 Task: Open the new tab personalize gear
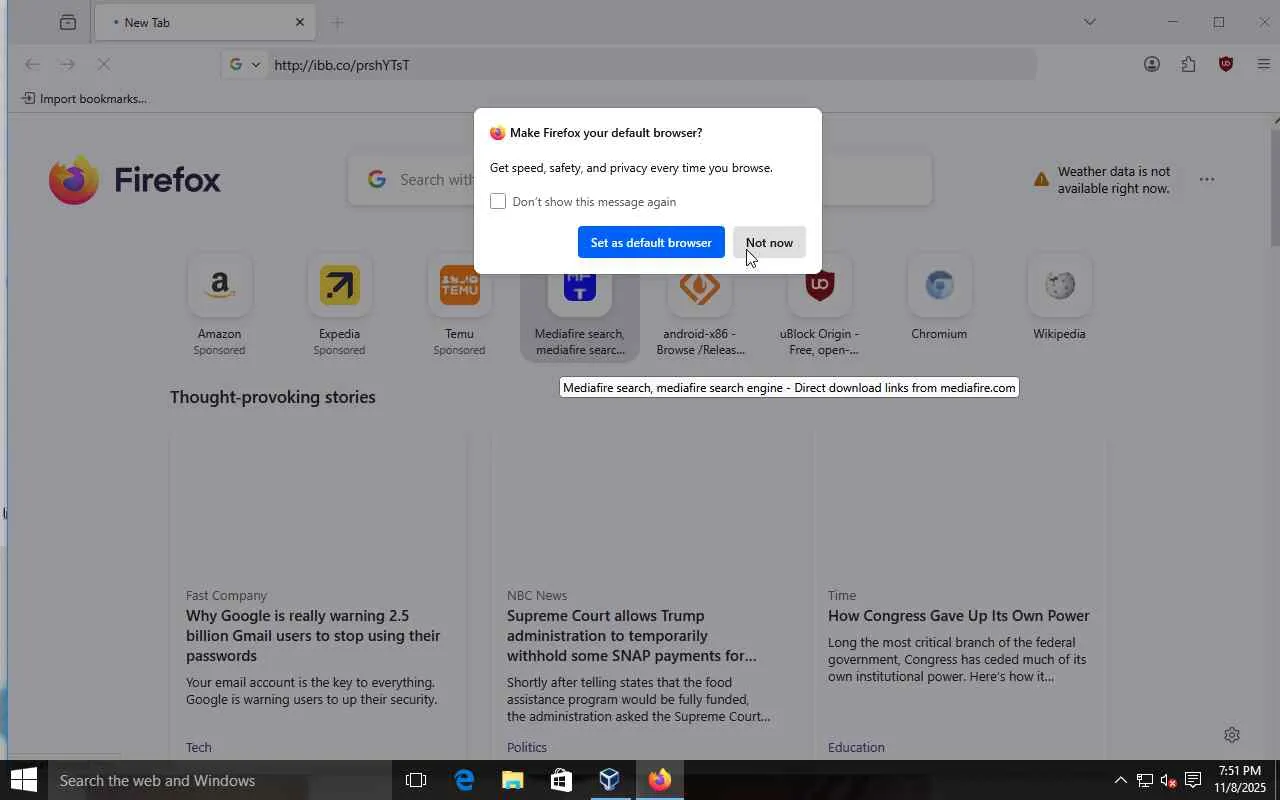pyautogui.click(x=1232, y=735)
